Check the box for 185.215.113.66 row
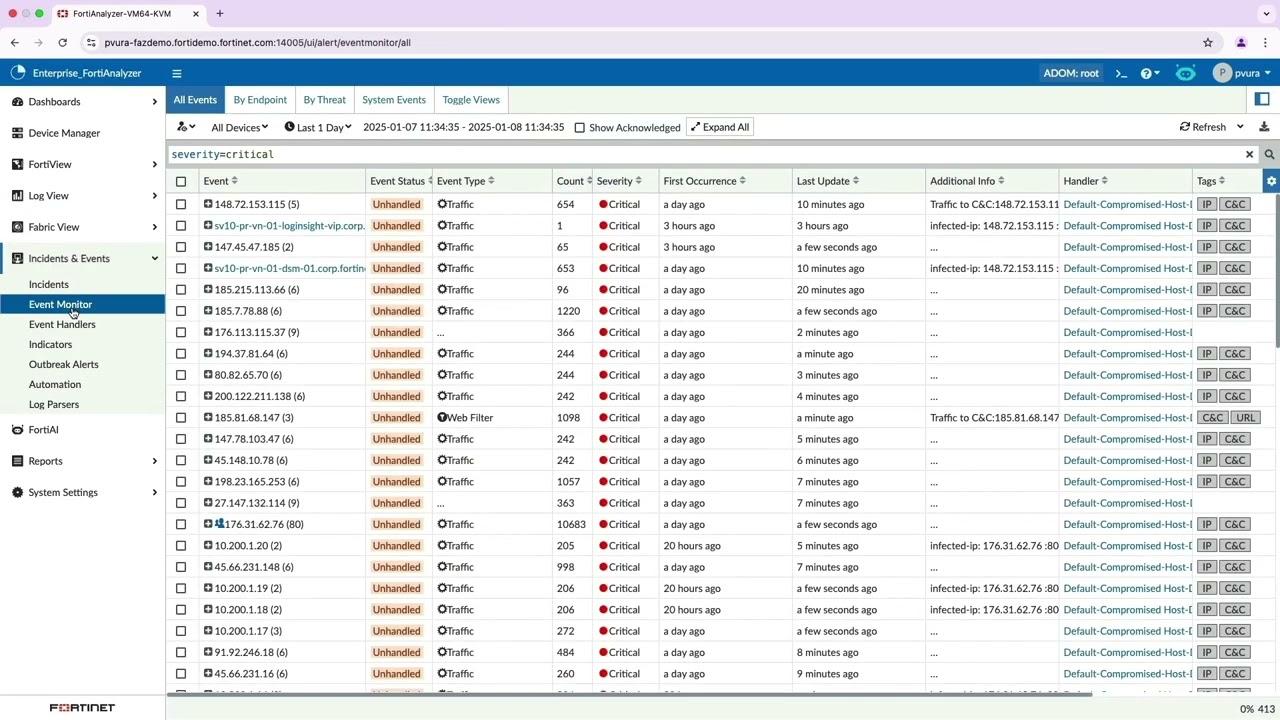This screenshot has height=720, width=1280. coord(181,290)
